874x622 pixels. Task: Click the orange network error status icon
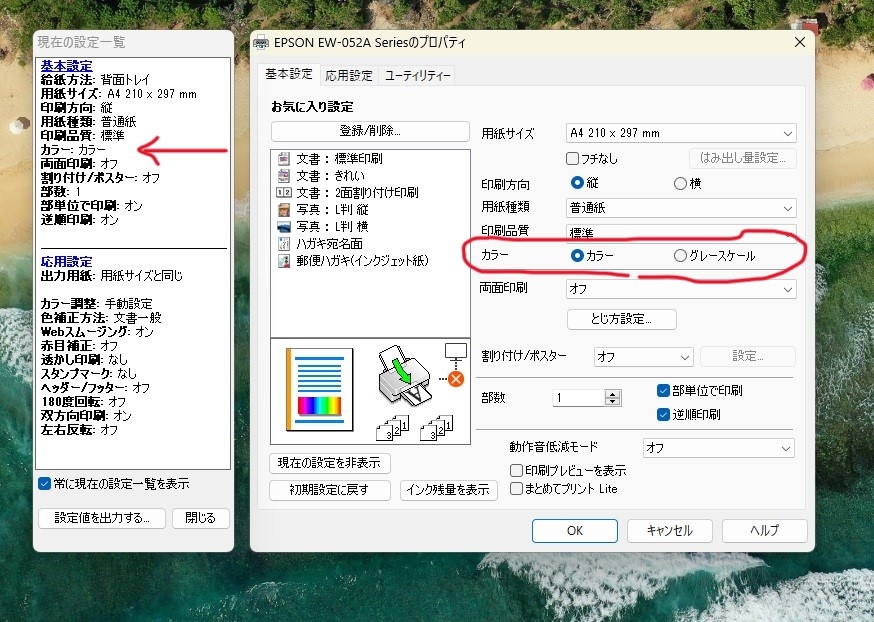click(456, 380)
